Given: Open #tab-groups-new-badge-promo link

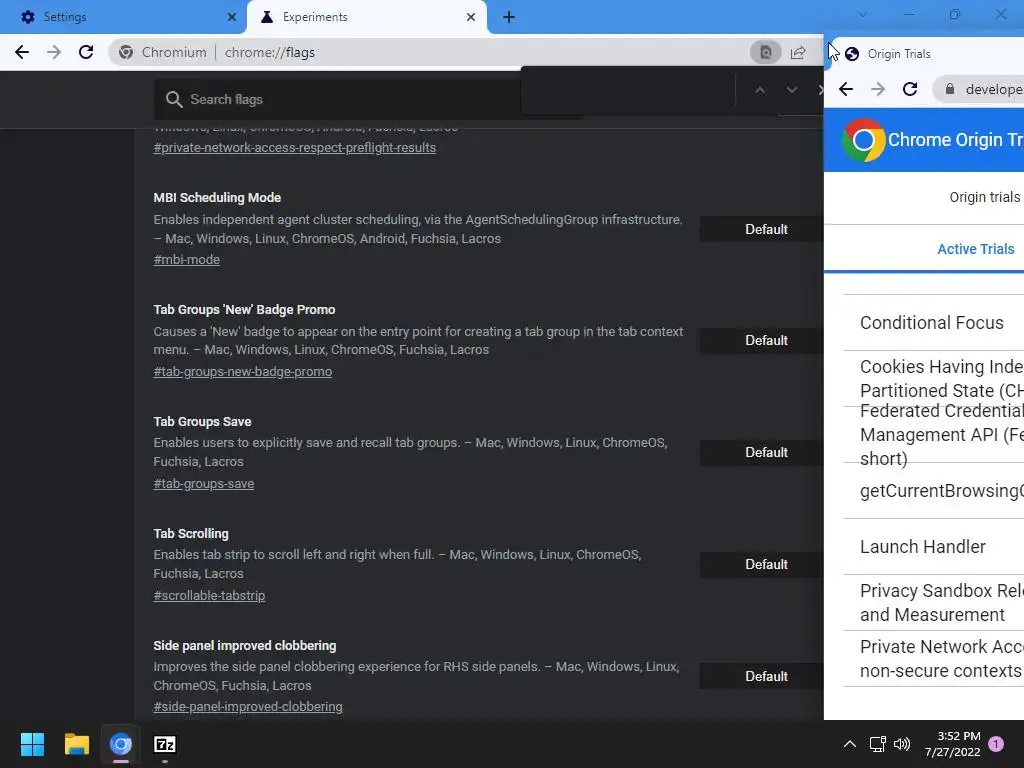Looking at the screenshot, I should tap(242, 372).
